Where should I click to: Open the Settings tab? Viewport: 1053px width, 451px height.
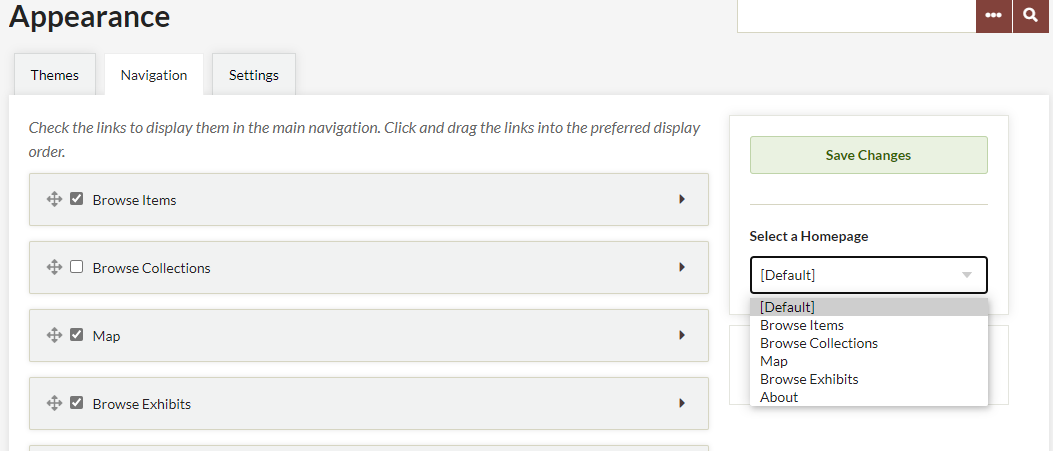(x=254, y=75)
